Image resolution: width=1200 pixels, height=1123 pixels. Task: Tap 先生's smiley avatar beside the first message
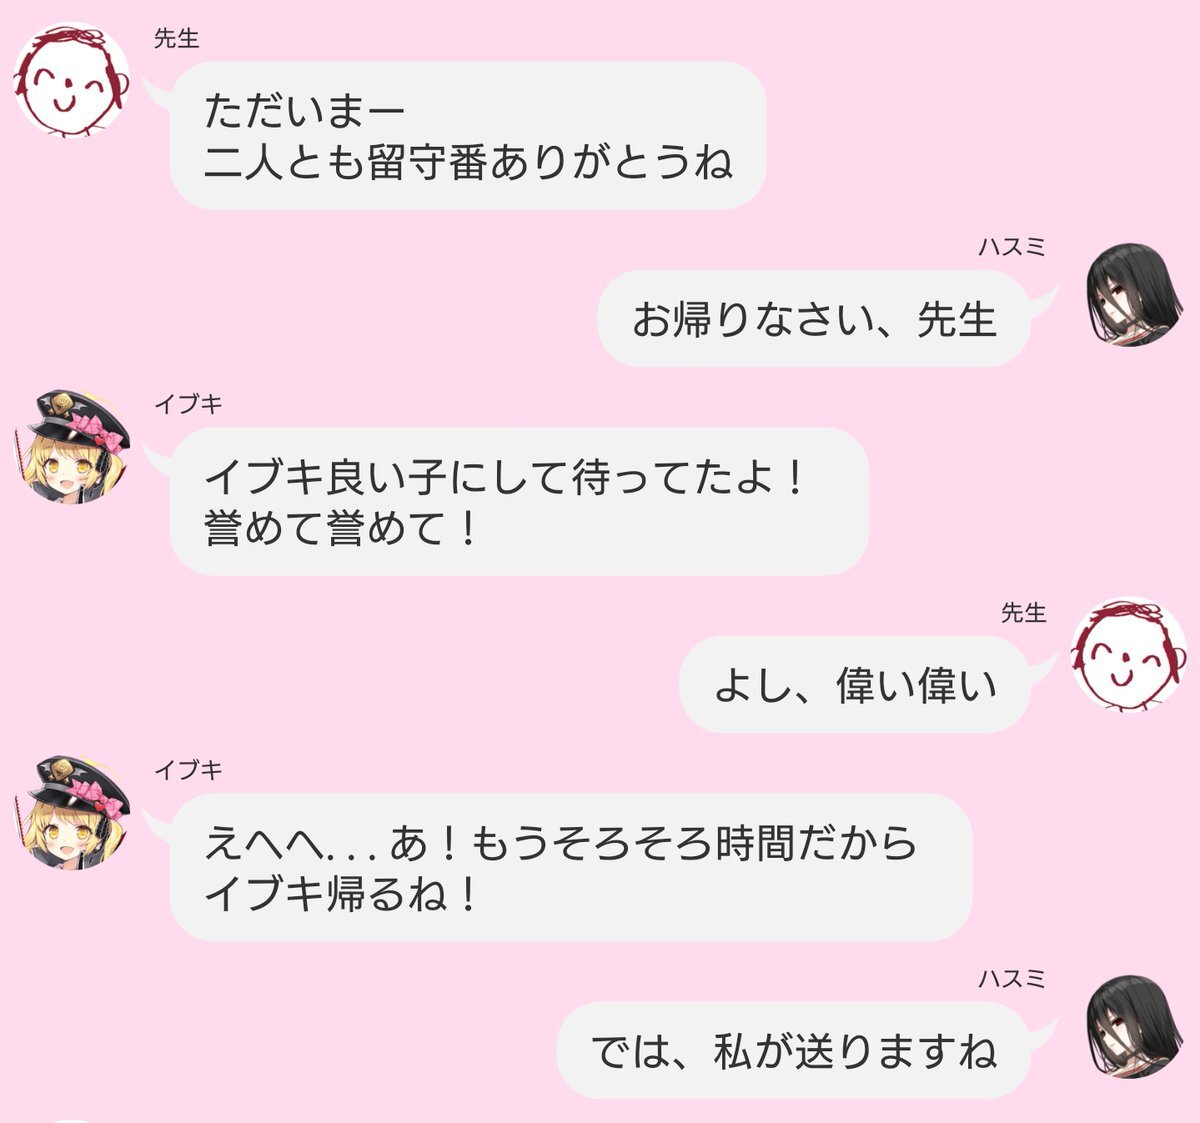pos(72,80)
